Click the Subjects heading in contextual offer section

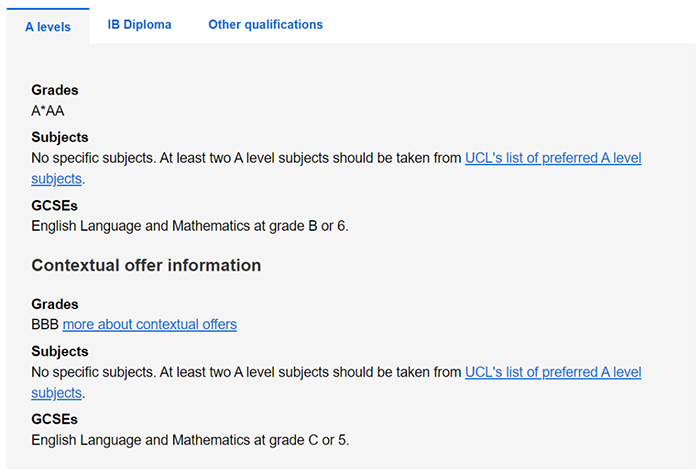pyautogui.click(x=60, y=352)
